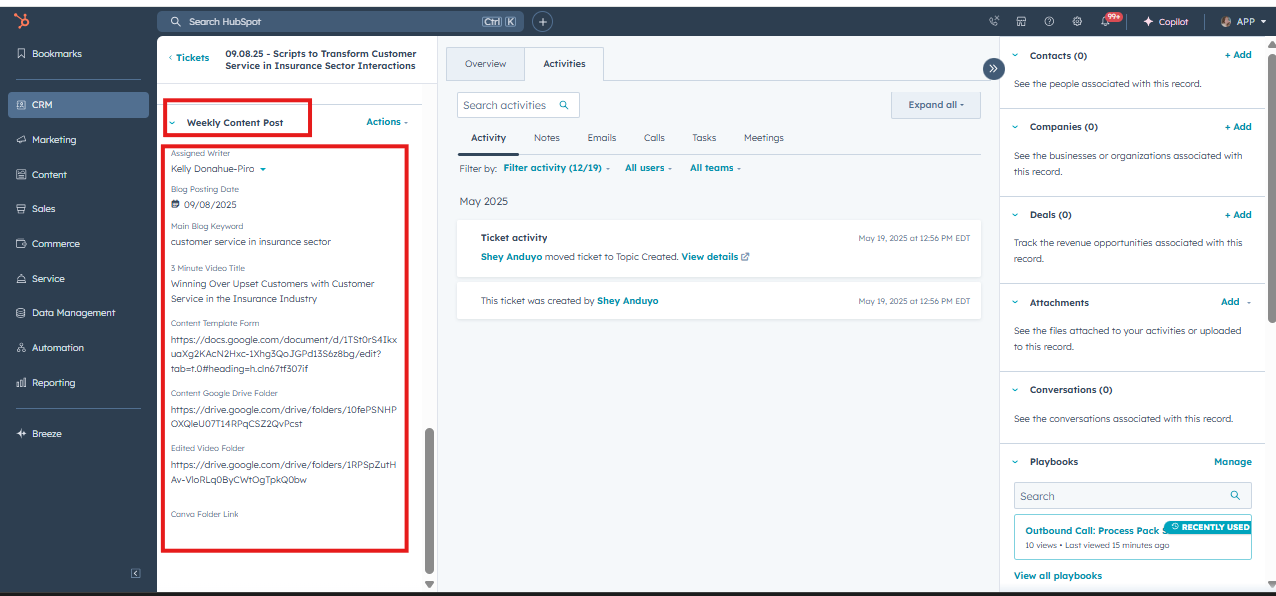The height and width of the screenshot is (596, 1276).
Task: Click the plus quick-create button beside search
Action: point(541,21)
